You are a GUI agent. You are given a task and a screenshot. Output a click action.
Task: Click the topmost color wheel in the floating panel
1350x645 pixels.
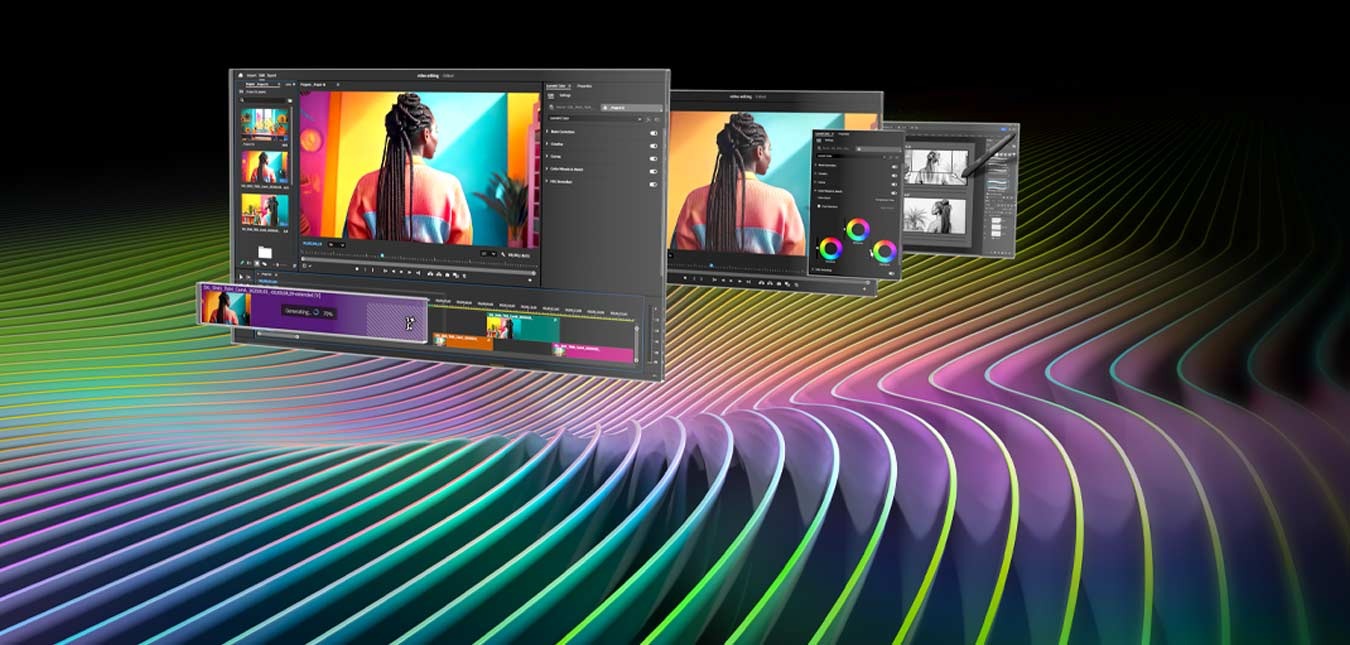pos(857,230)
